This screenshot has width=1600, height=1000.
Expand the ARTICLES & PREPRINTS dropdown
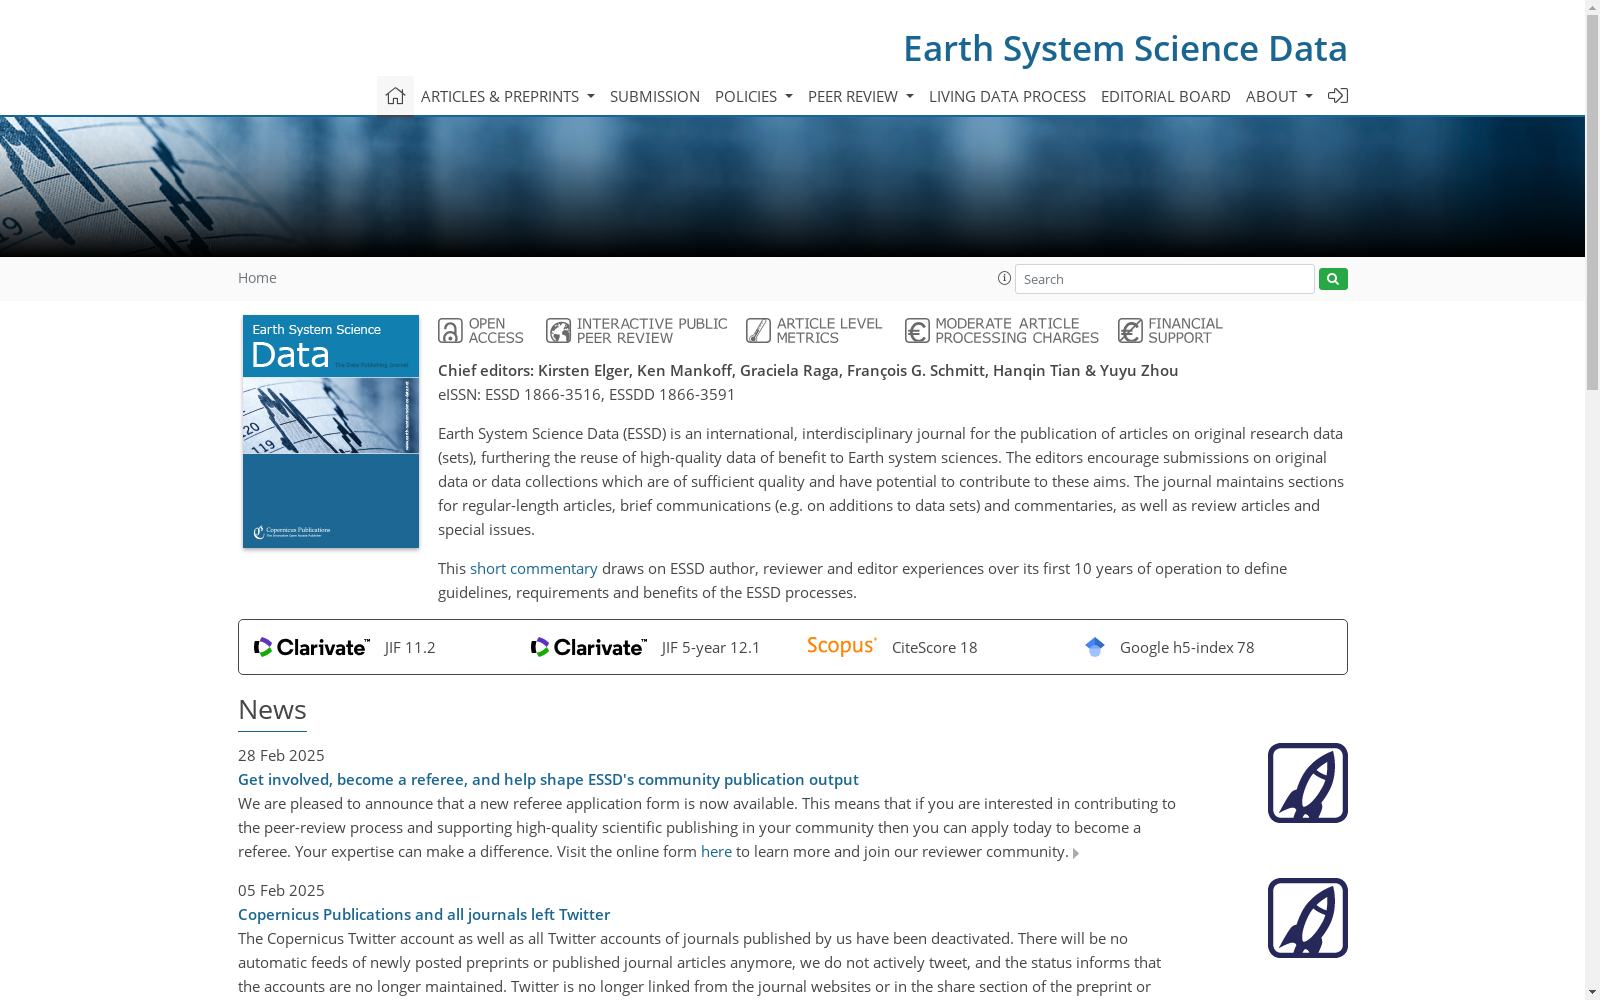coord(507,96)
